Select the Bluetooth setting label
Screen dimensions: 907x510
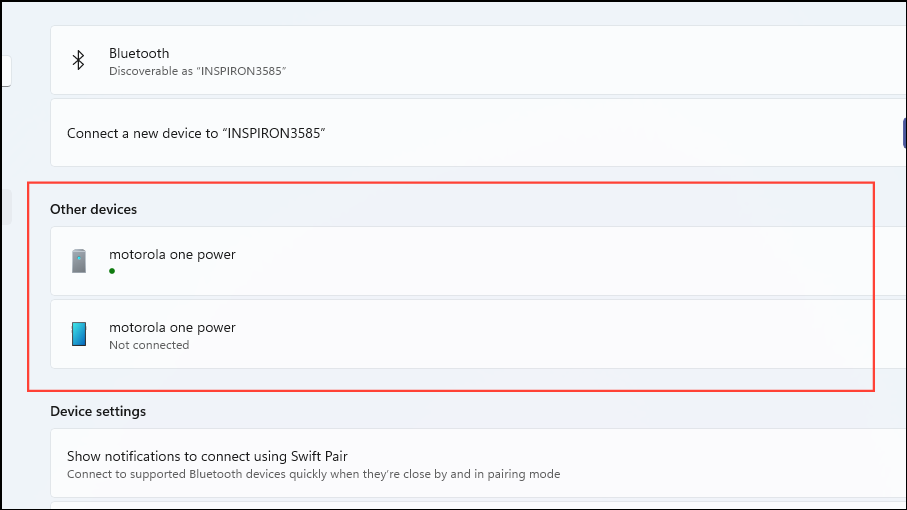click(x=139, y=53)
